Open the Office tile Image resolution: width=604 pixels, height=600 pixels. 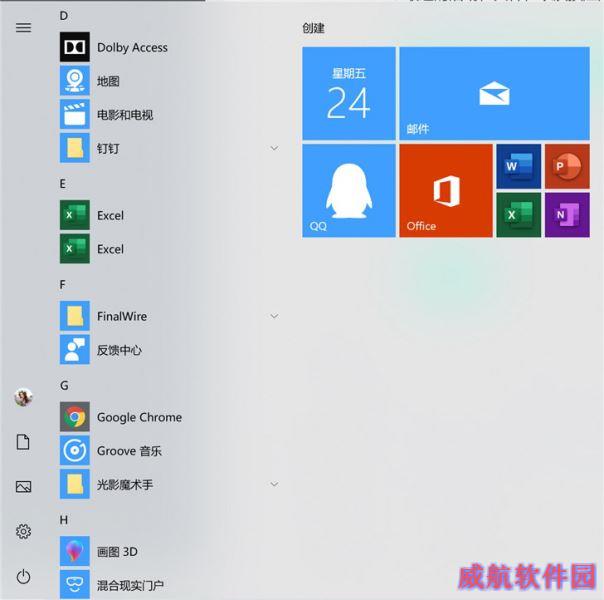point(446,191)
